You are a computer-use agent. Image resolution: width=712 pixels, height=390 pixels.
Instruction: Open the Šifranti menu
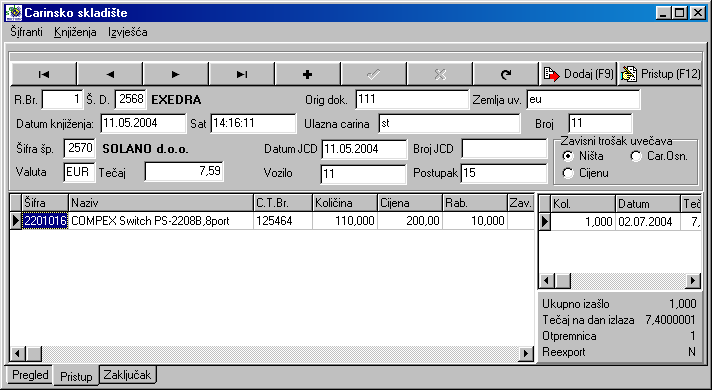tap(26, 32)
